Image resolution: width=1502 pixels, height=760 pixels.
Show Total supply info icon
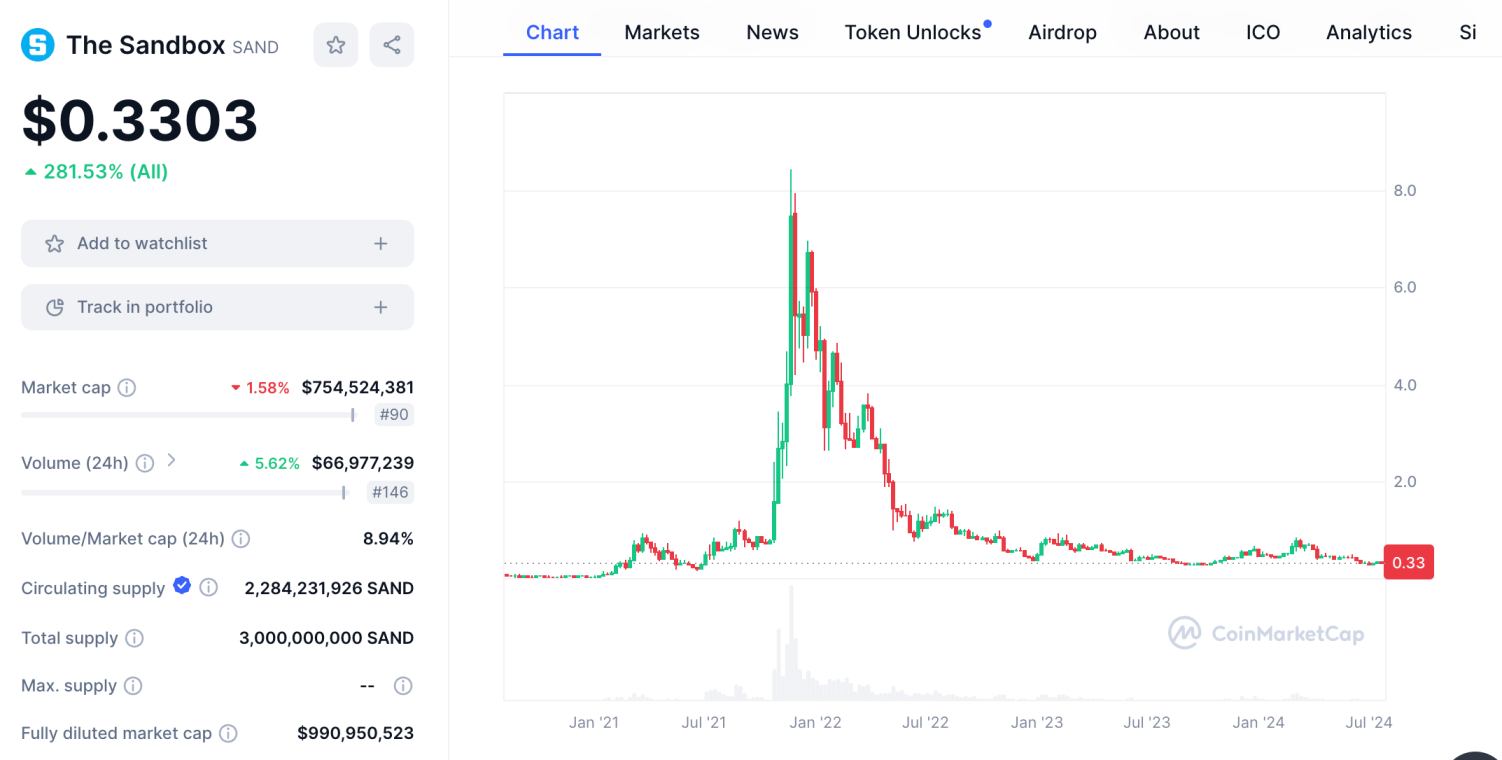coord(134,638)
